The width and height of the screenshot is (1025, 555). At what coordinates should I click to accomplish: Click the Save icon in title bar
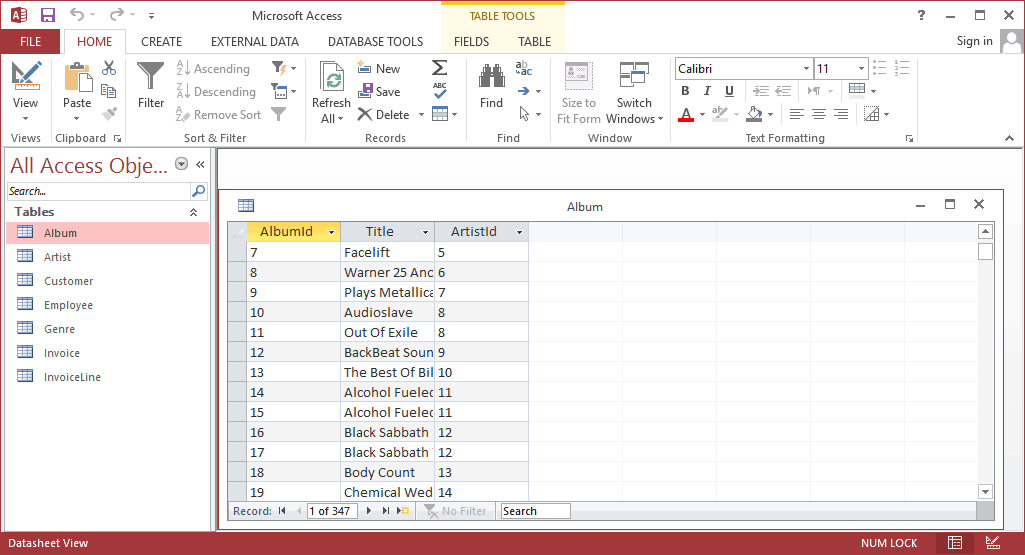coord(48,15)
